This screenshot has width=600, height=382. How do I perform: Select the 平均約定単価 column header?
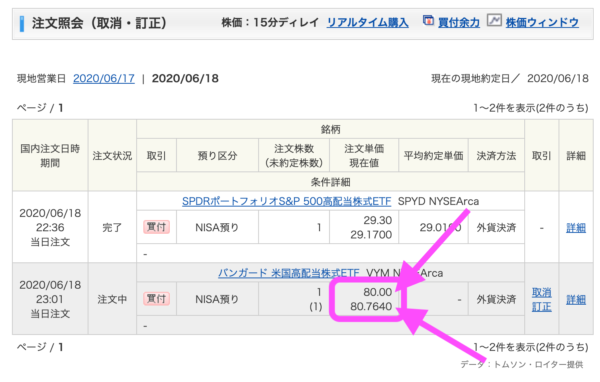coord(434,156)
